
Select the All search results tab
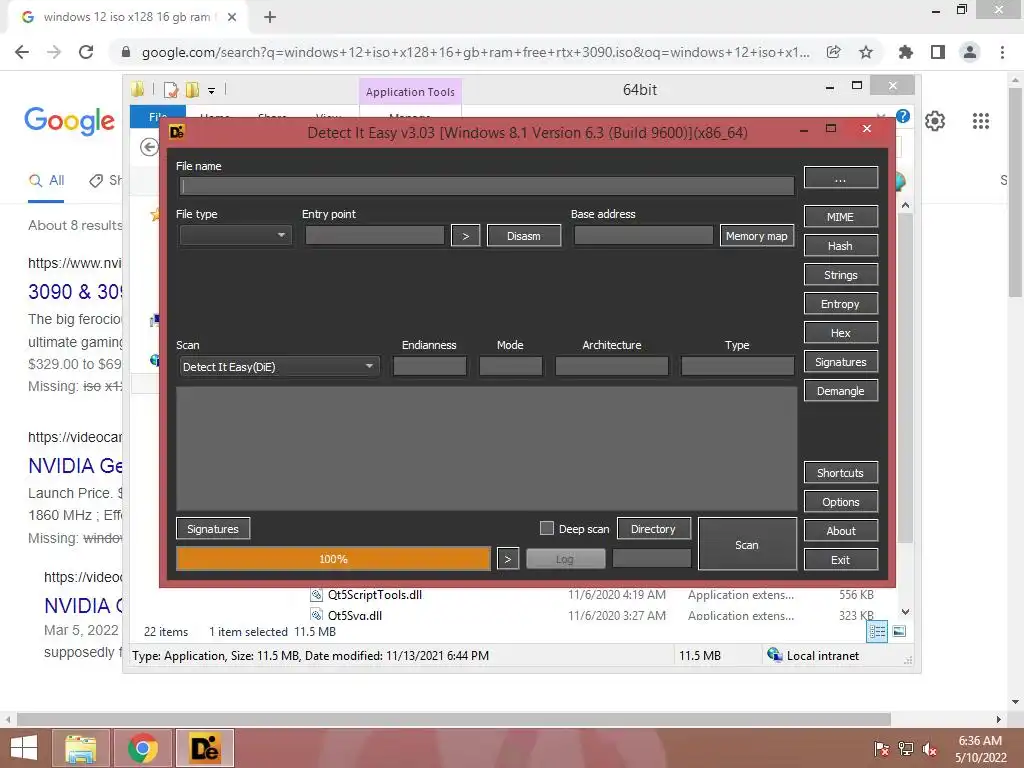(46, 180)
